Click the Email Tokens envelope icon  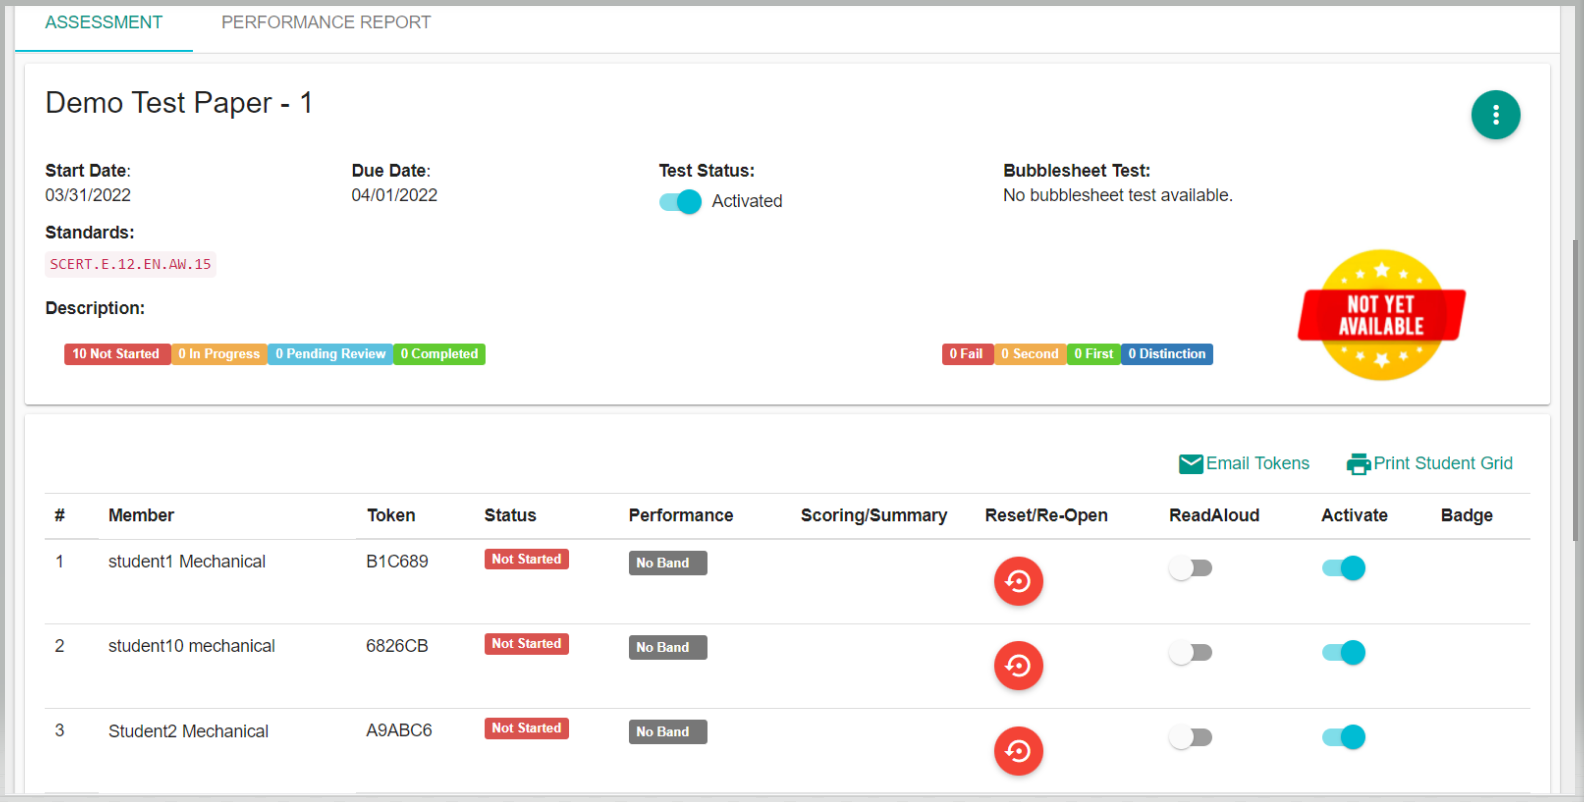[x=1190, y=464]
